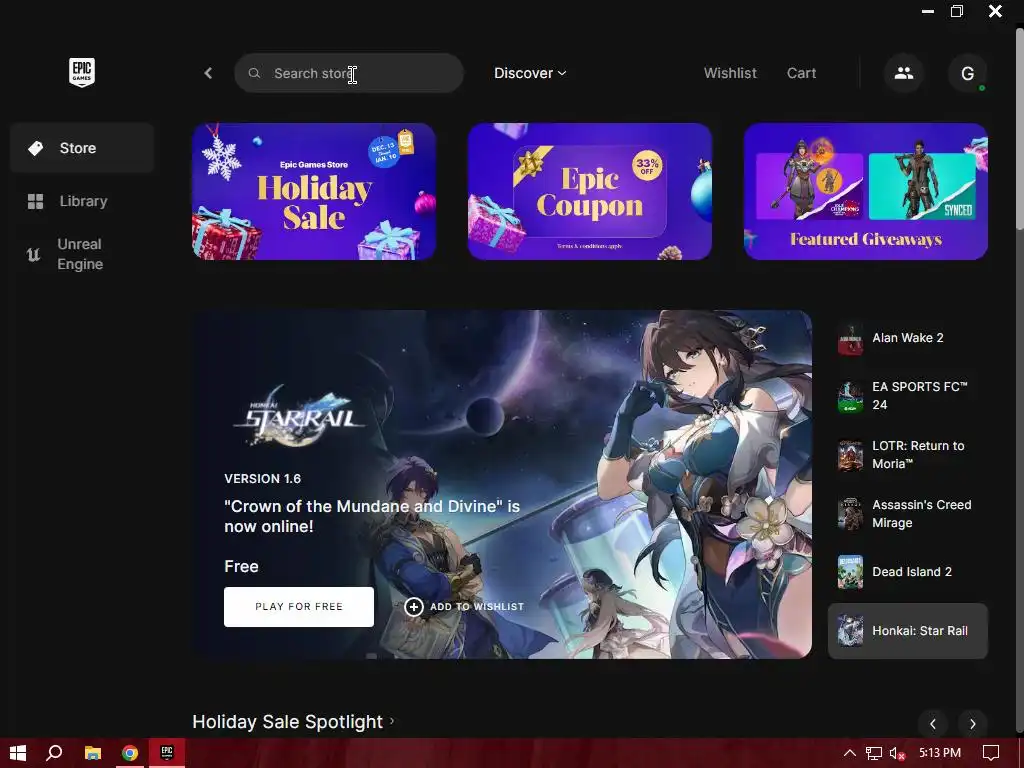The width and height of the screenshot is (1024, 768).
Task: Open the Store section in the sidebar
Action: point(82,148)
